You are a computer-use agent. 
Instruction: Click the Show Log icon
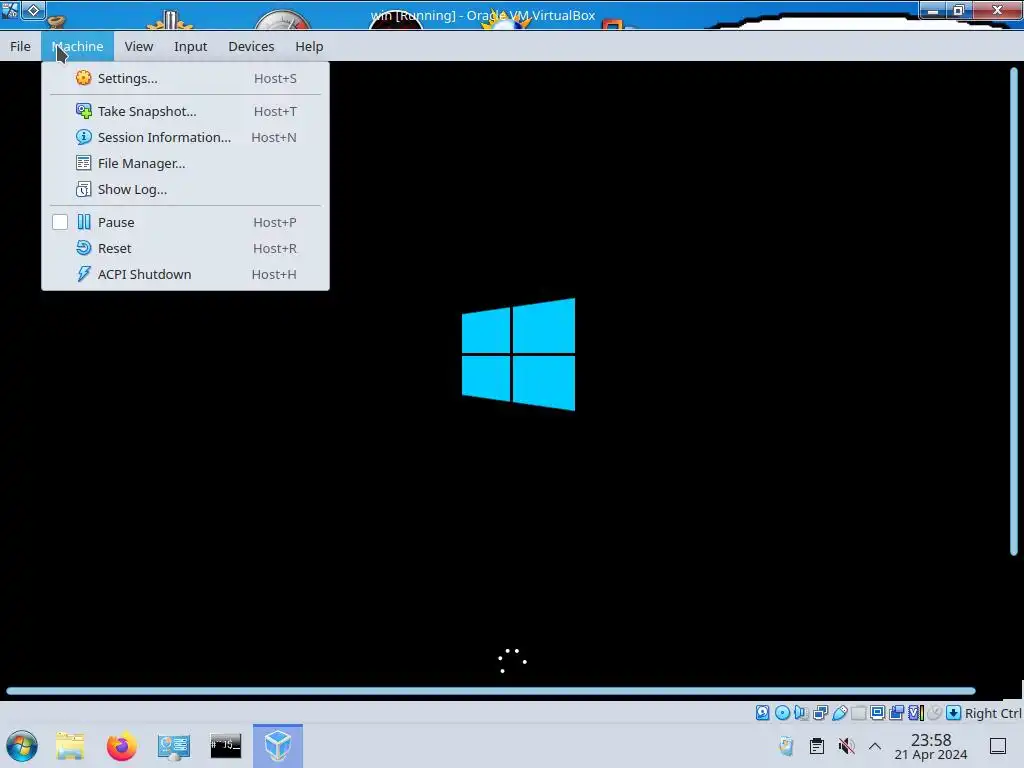[84, 189]
